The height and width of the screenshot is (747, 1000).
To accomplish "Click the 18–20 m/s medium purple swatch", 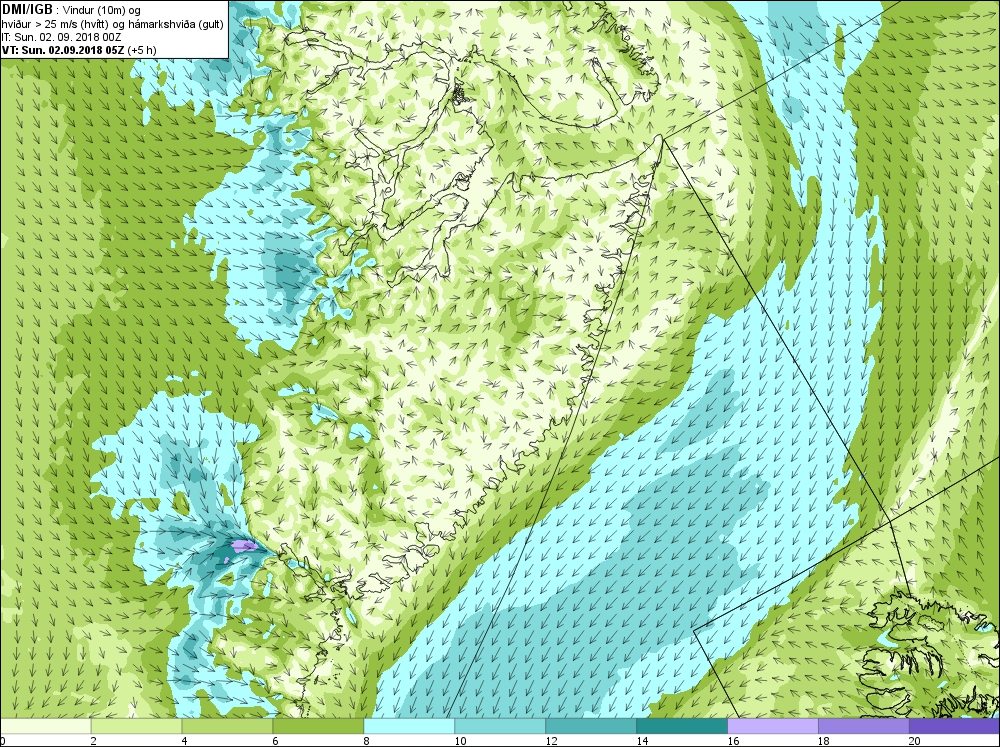I will tap(864, 726).
